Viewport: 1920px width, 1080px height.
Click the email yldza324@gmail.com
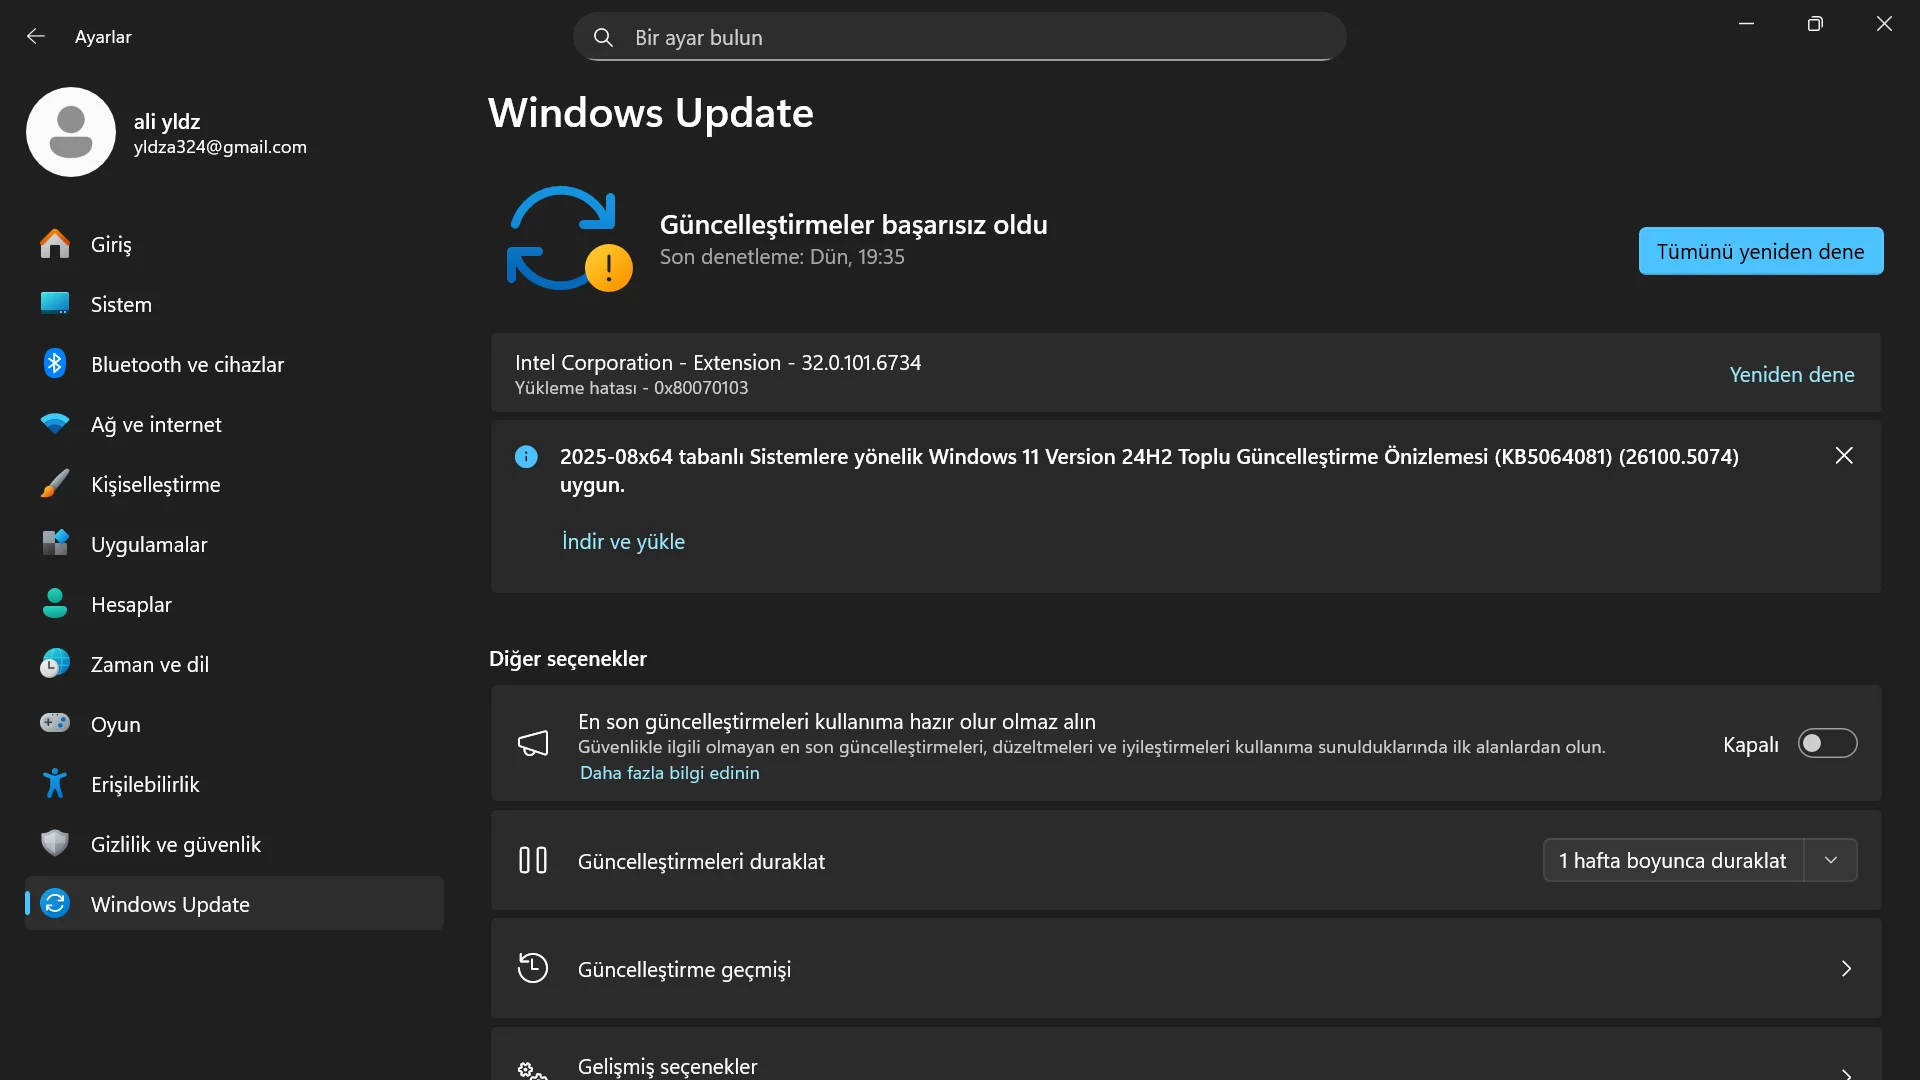tap(220, 147)
